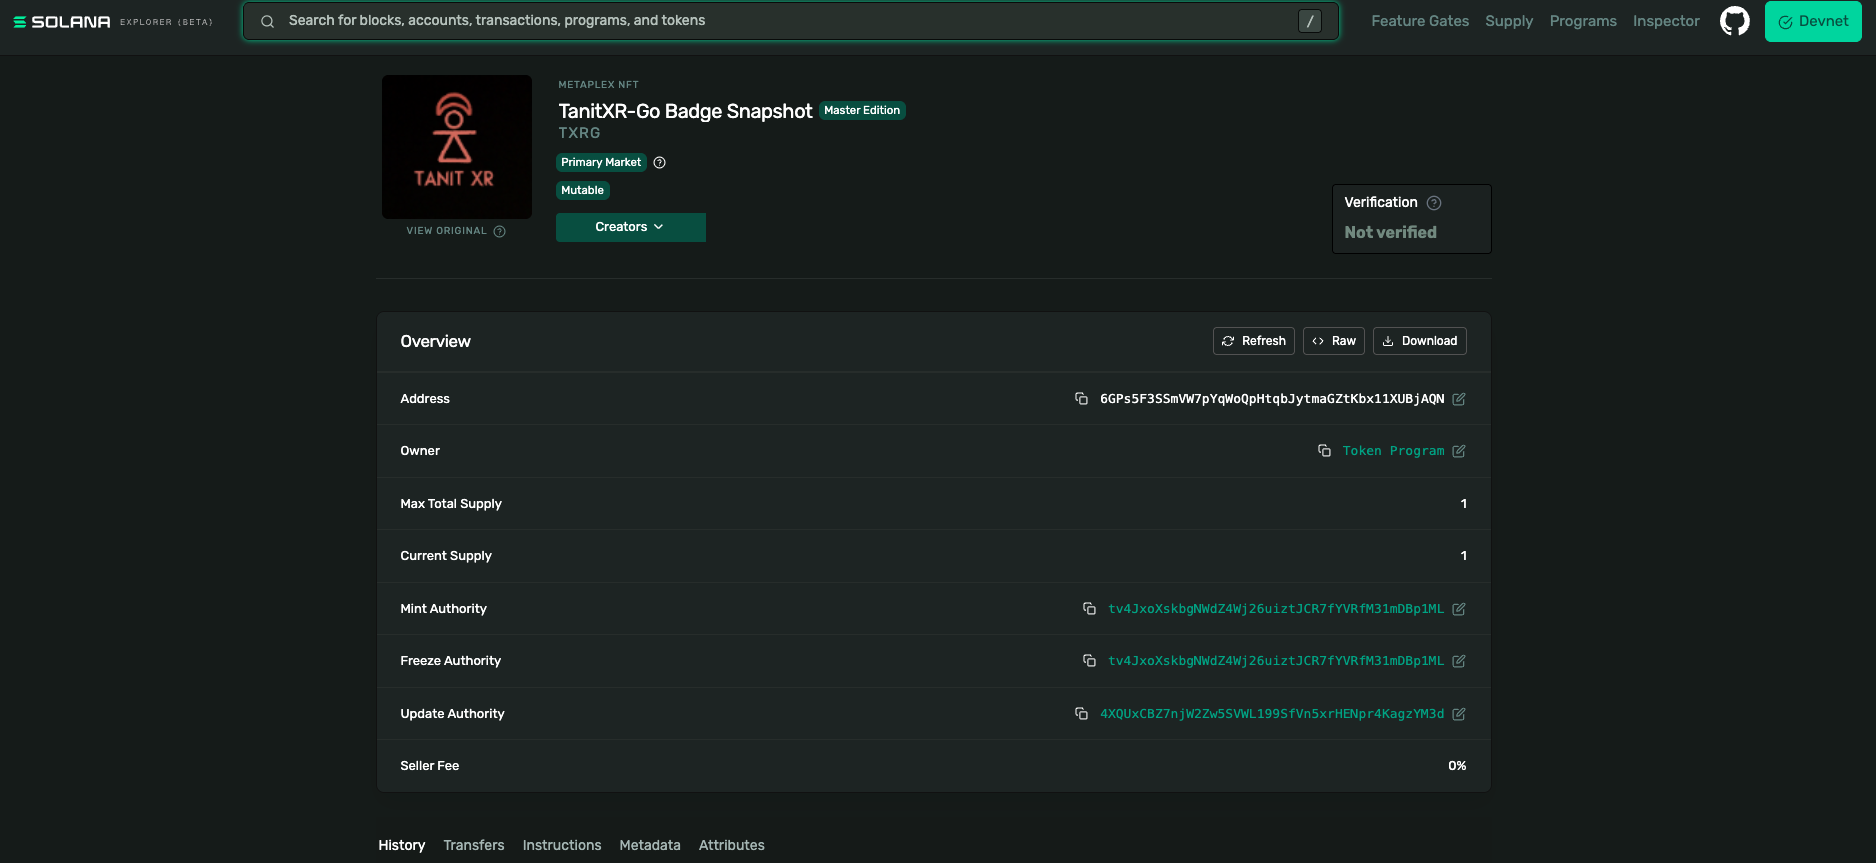
Task: Click the METAPLEX NFT label
Action: click(x=598, y=85)
